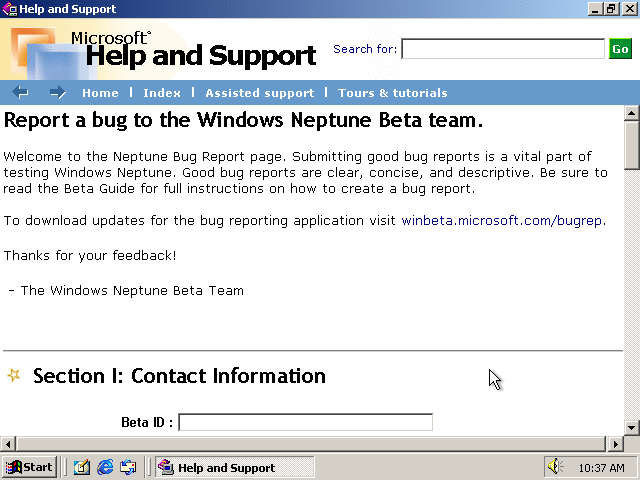Click the Beta ID input field
The width and height of the screenshot is (640, 480).
pyautogui.click(x=305, y=422)
